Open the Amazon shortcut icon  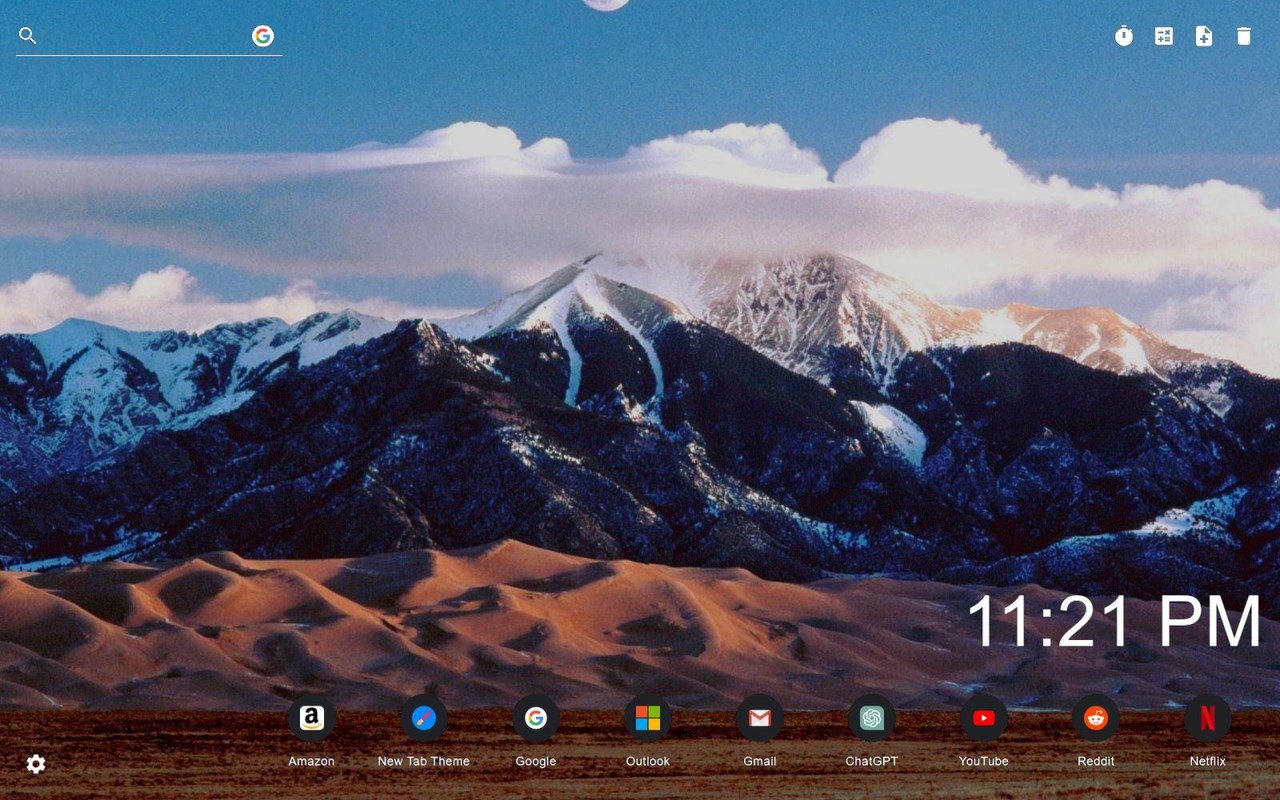pos(312,718)
